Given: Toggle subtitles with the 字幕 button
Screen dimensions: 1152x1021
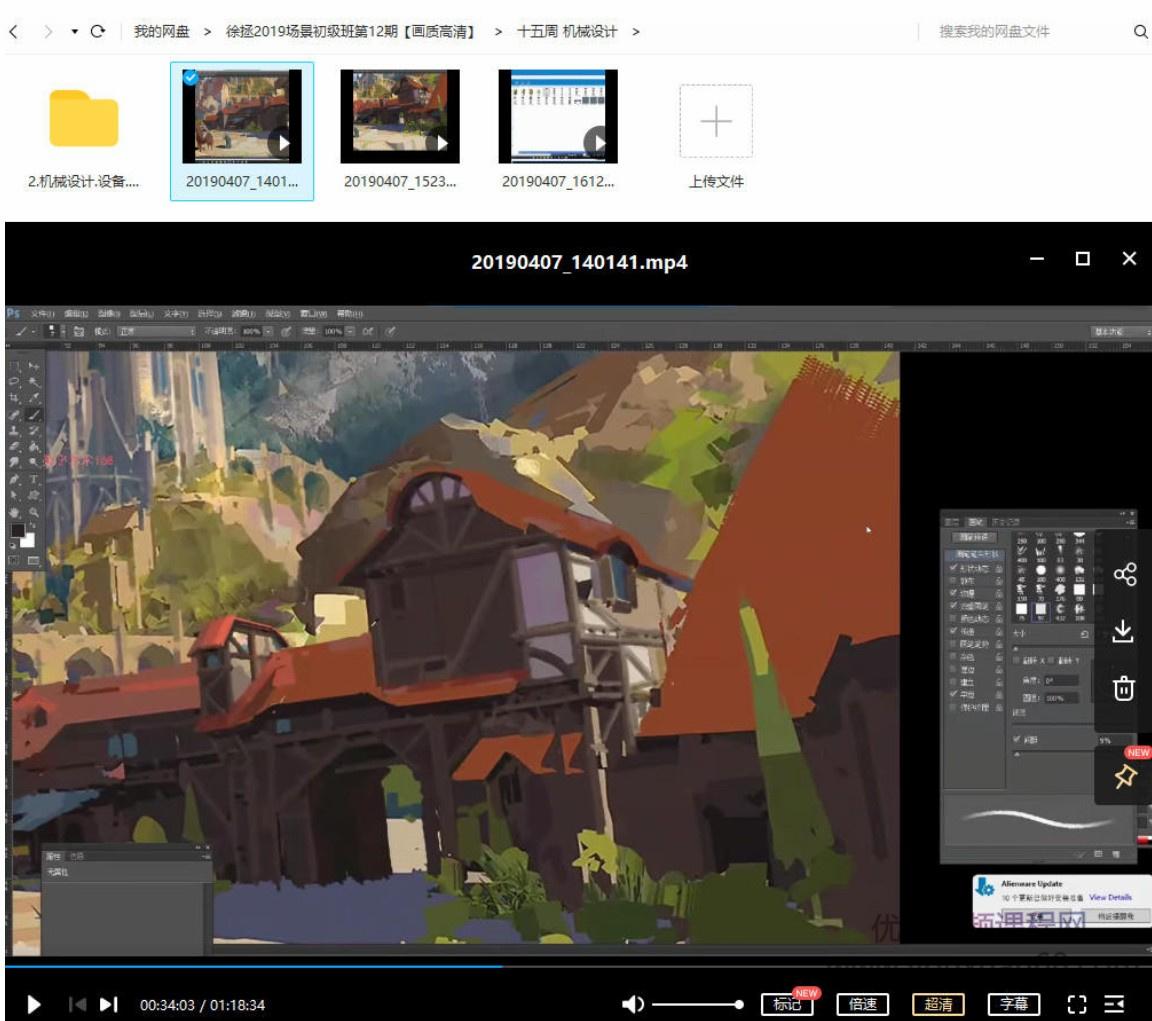Looking at the screenshot, I should click(1013, 1004).
